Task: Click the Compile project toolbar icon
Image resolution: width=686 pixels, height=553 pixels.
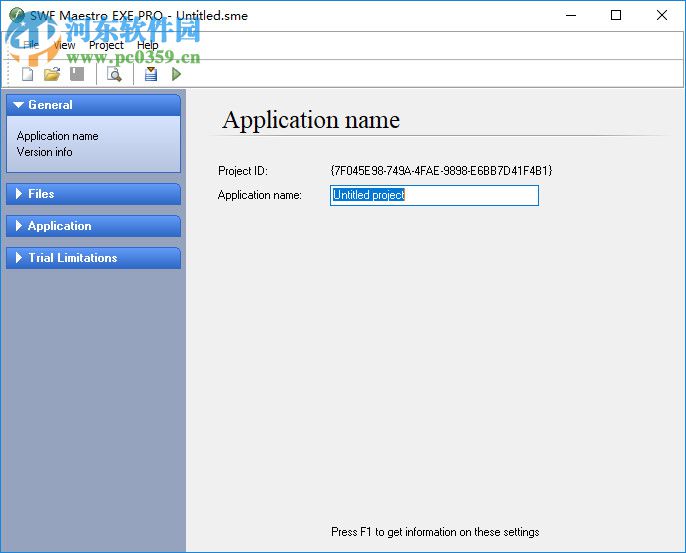Action: tap(151, 74)
